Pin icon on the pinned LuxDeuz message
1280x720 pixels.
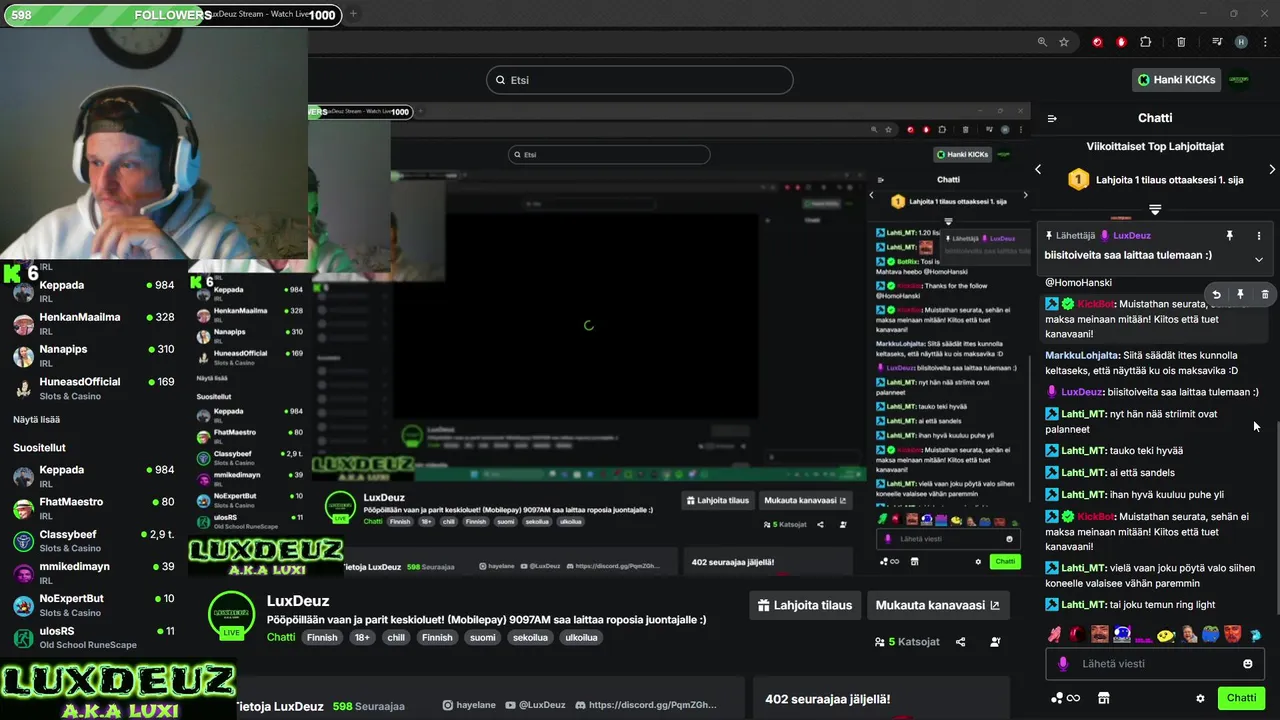(x=1230, y=236)
